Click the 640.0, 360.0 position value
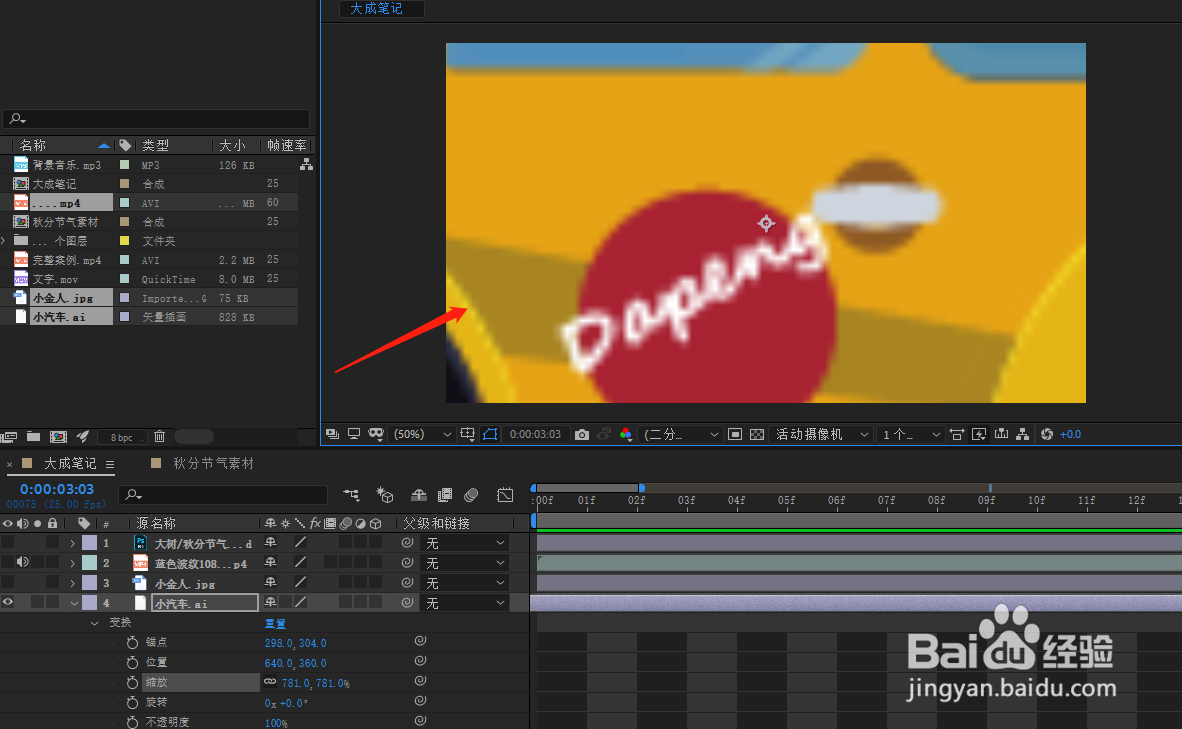This screenshot has height=729, width=1182. (x=296, y=663)
